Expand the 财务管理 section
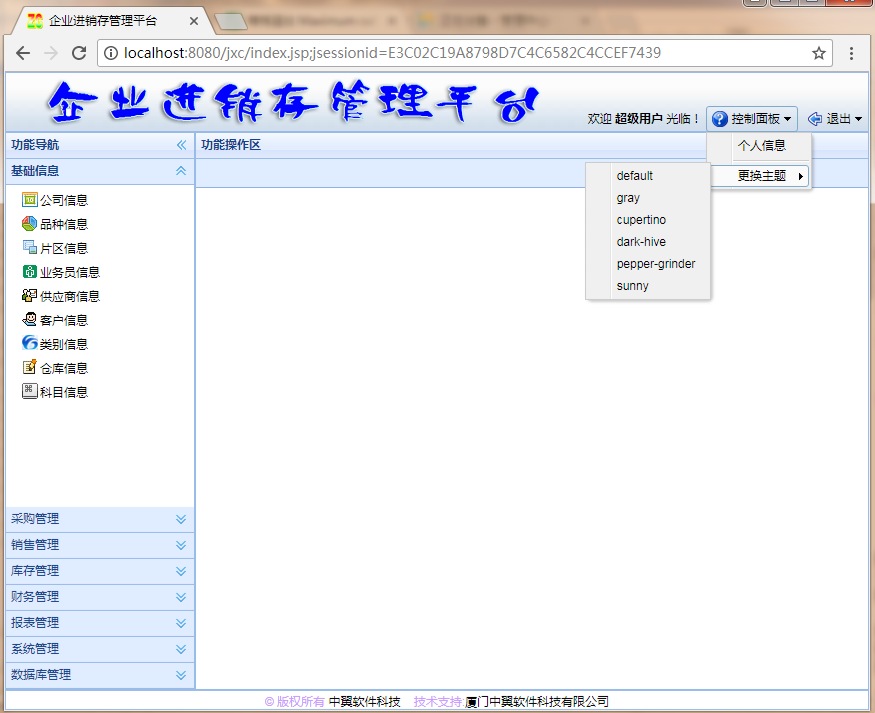This screenshot has width=875, height=713. [x=99, y=596]
